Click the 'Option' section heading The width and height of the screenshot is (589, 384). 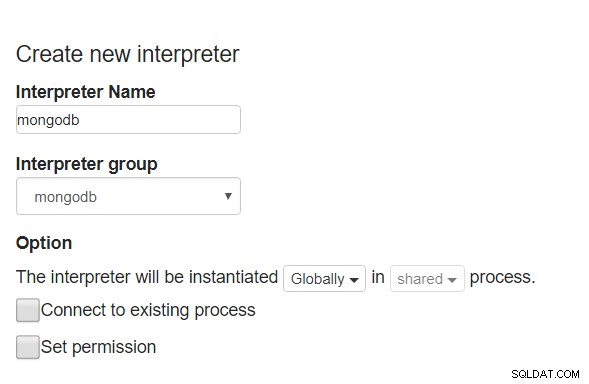44,243
